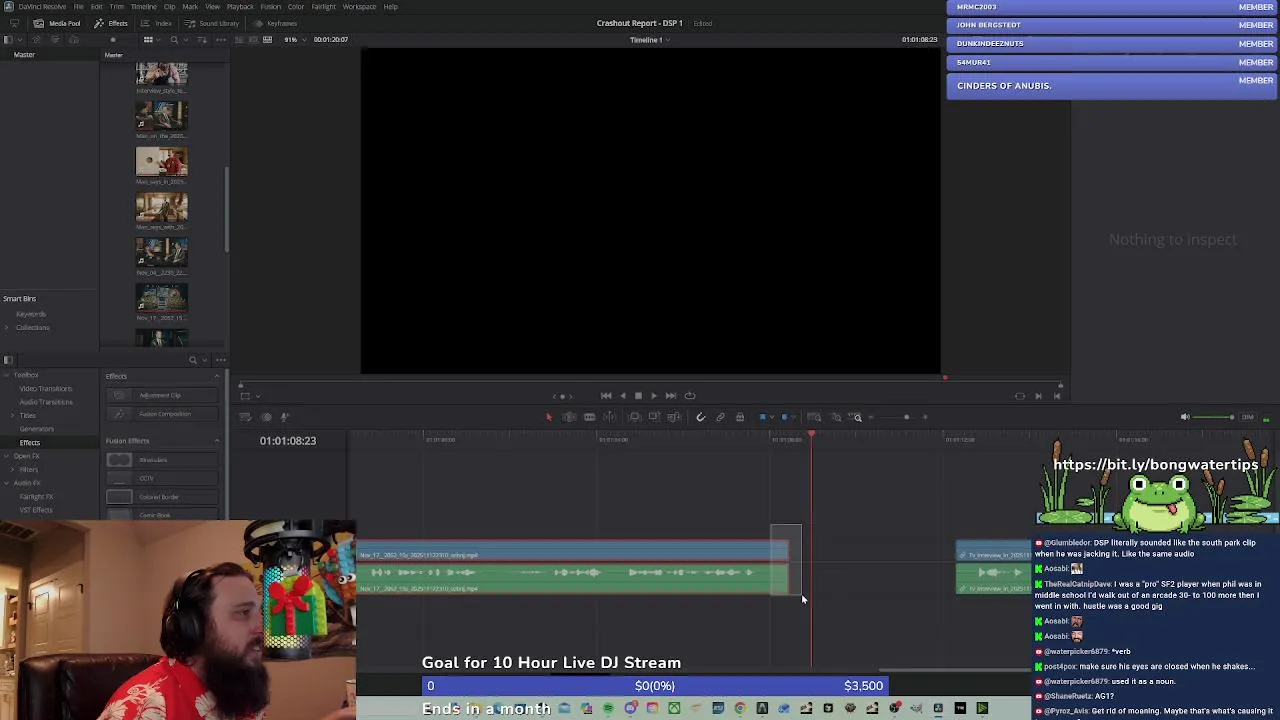Select the Nov_04 clip thumbnail
1280x720 pixels.
(x=161, y=252)
